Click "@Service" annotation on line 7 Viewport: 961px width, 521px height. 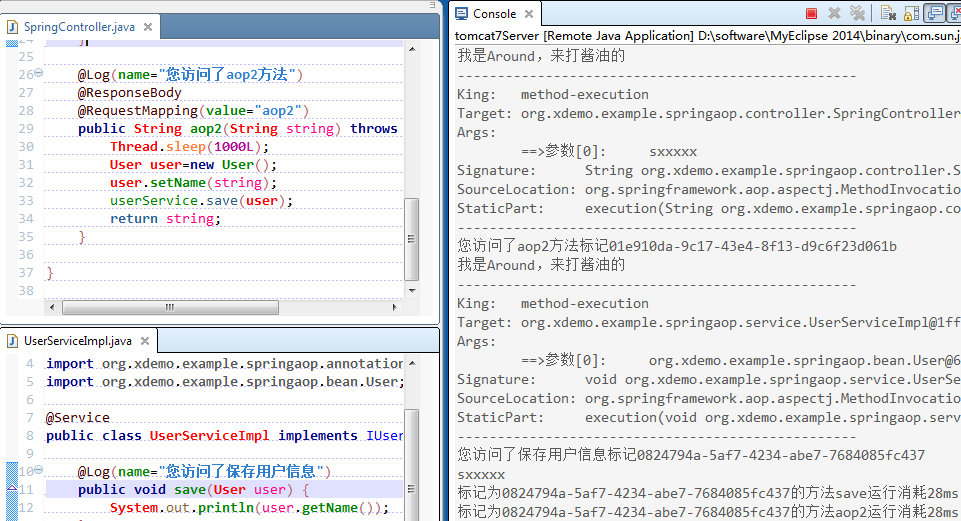click(x=78, y=417)
